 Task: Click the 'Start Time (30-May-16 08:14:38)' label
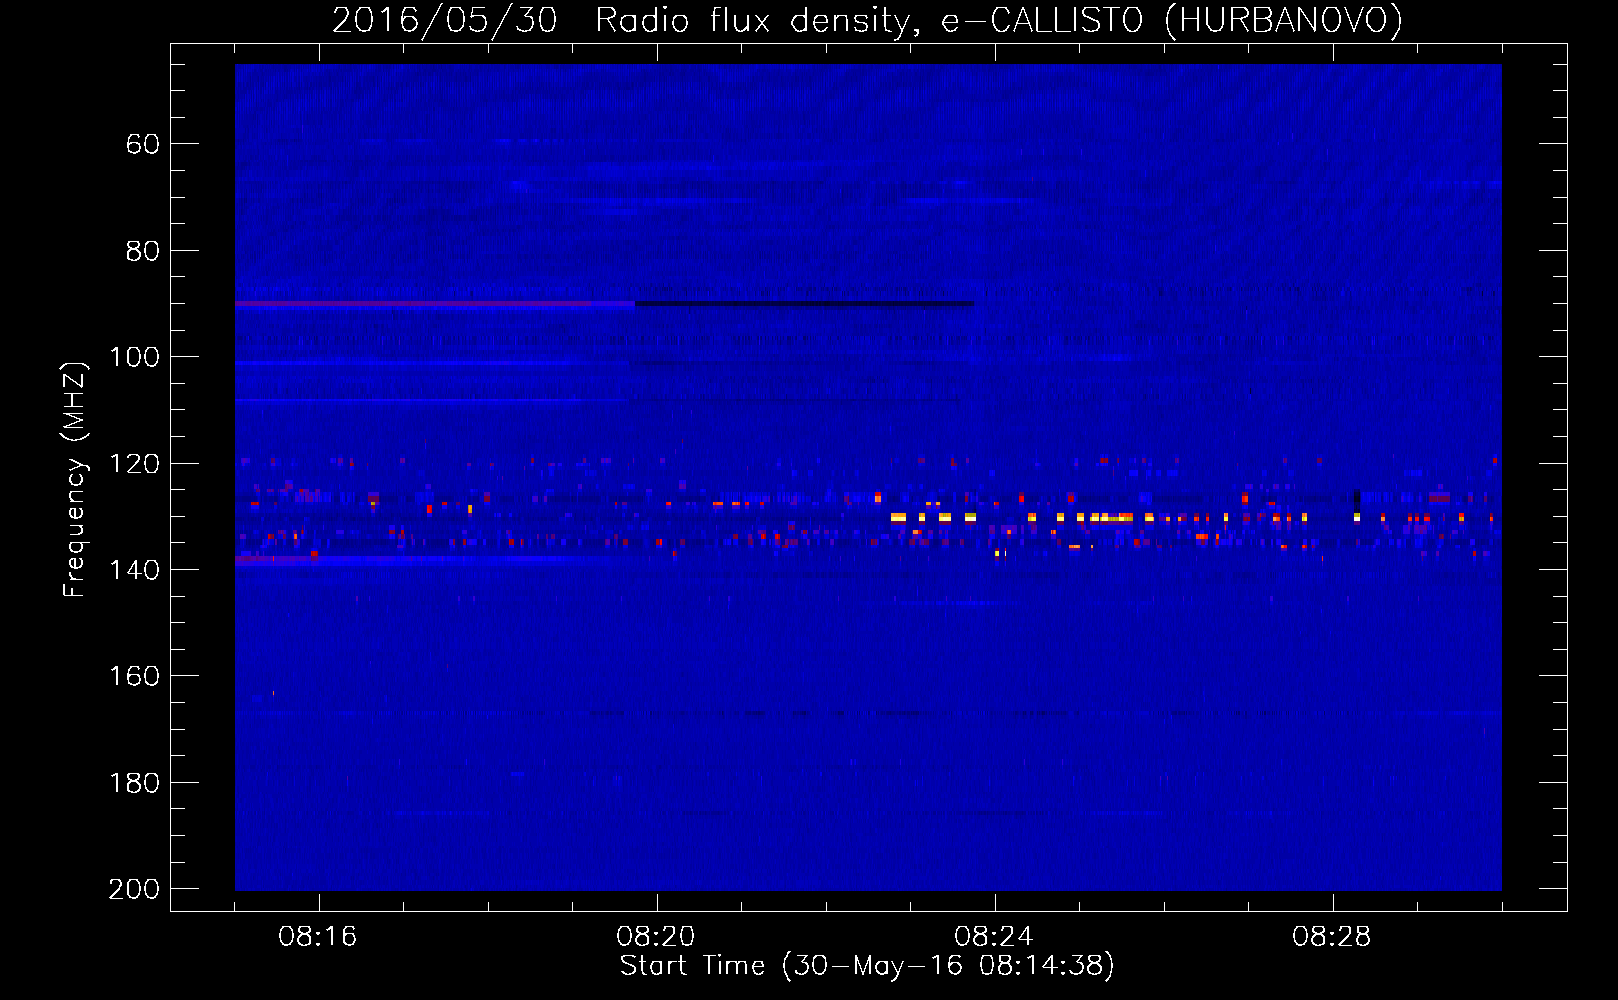[x=866, y=966]
